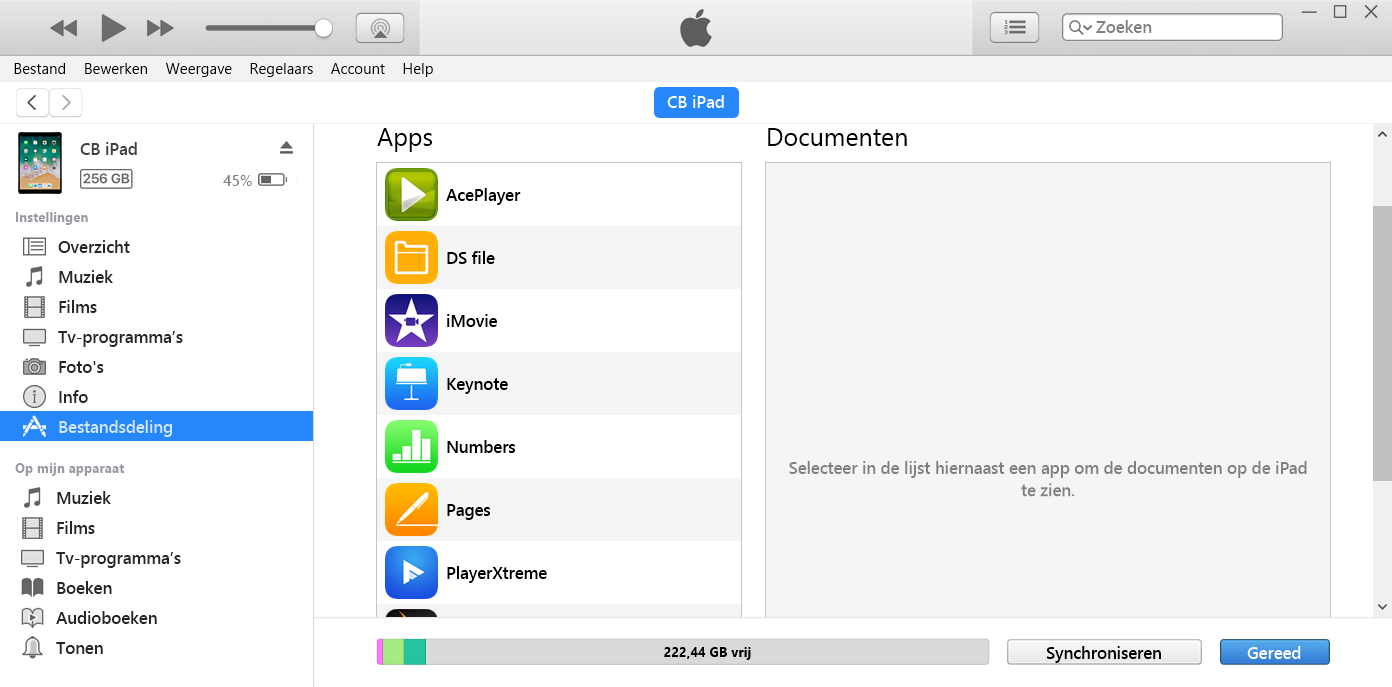Select AcePlayer app in list
1392x687 pixels.
pos(483,195)
